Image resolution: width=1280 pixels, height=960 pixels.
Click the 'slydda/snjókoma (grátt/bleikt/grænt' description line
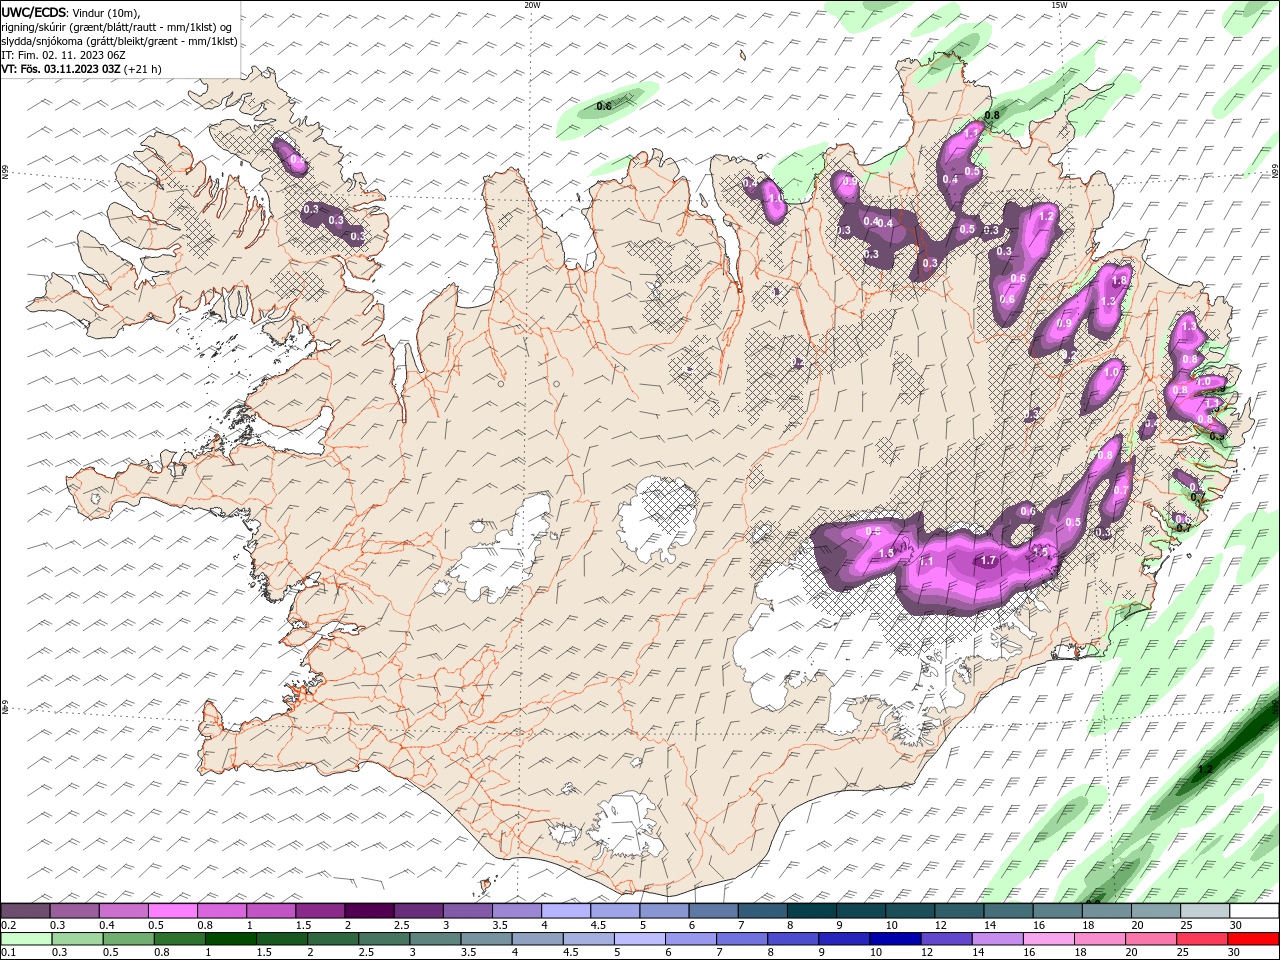(119, 41)
